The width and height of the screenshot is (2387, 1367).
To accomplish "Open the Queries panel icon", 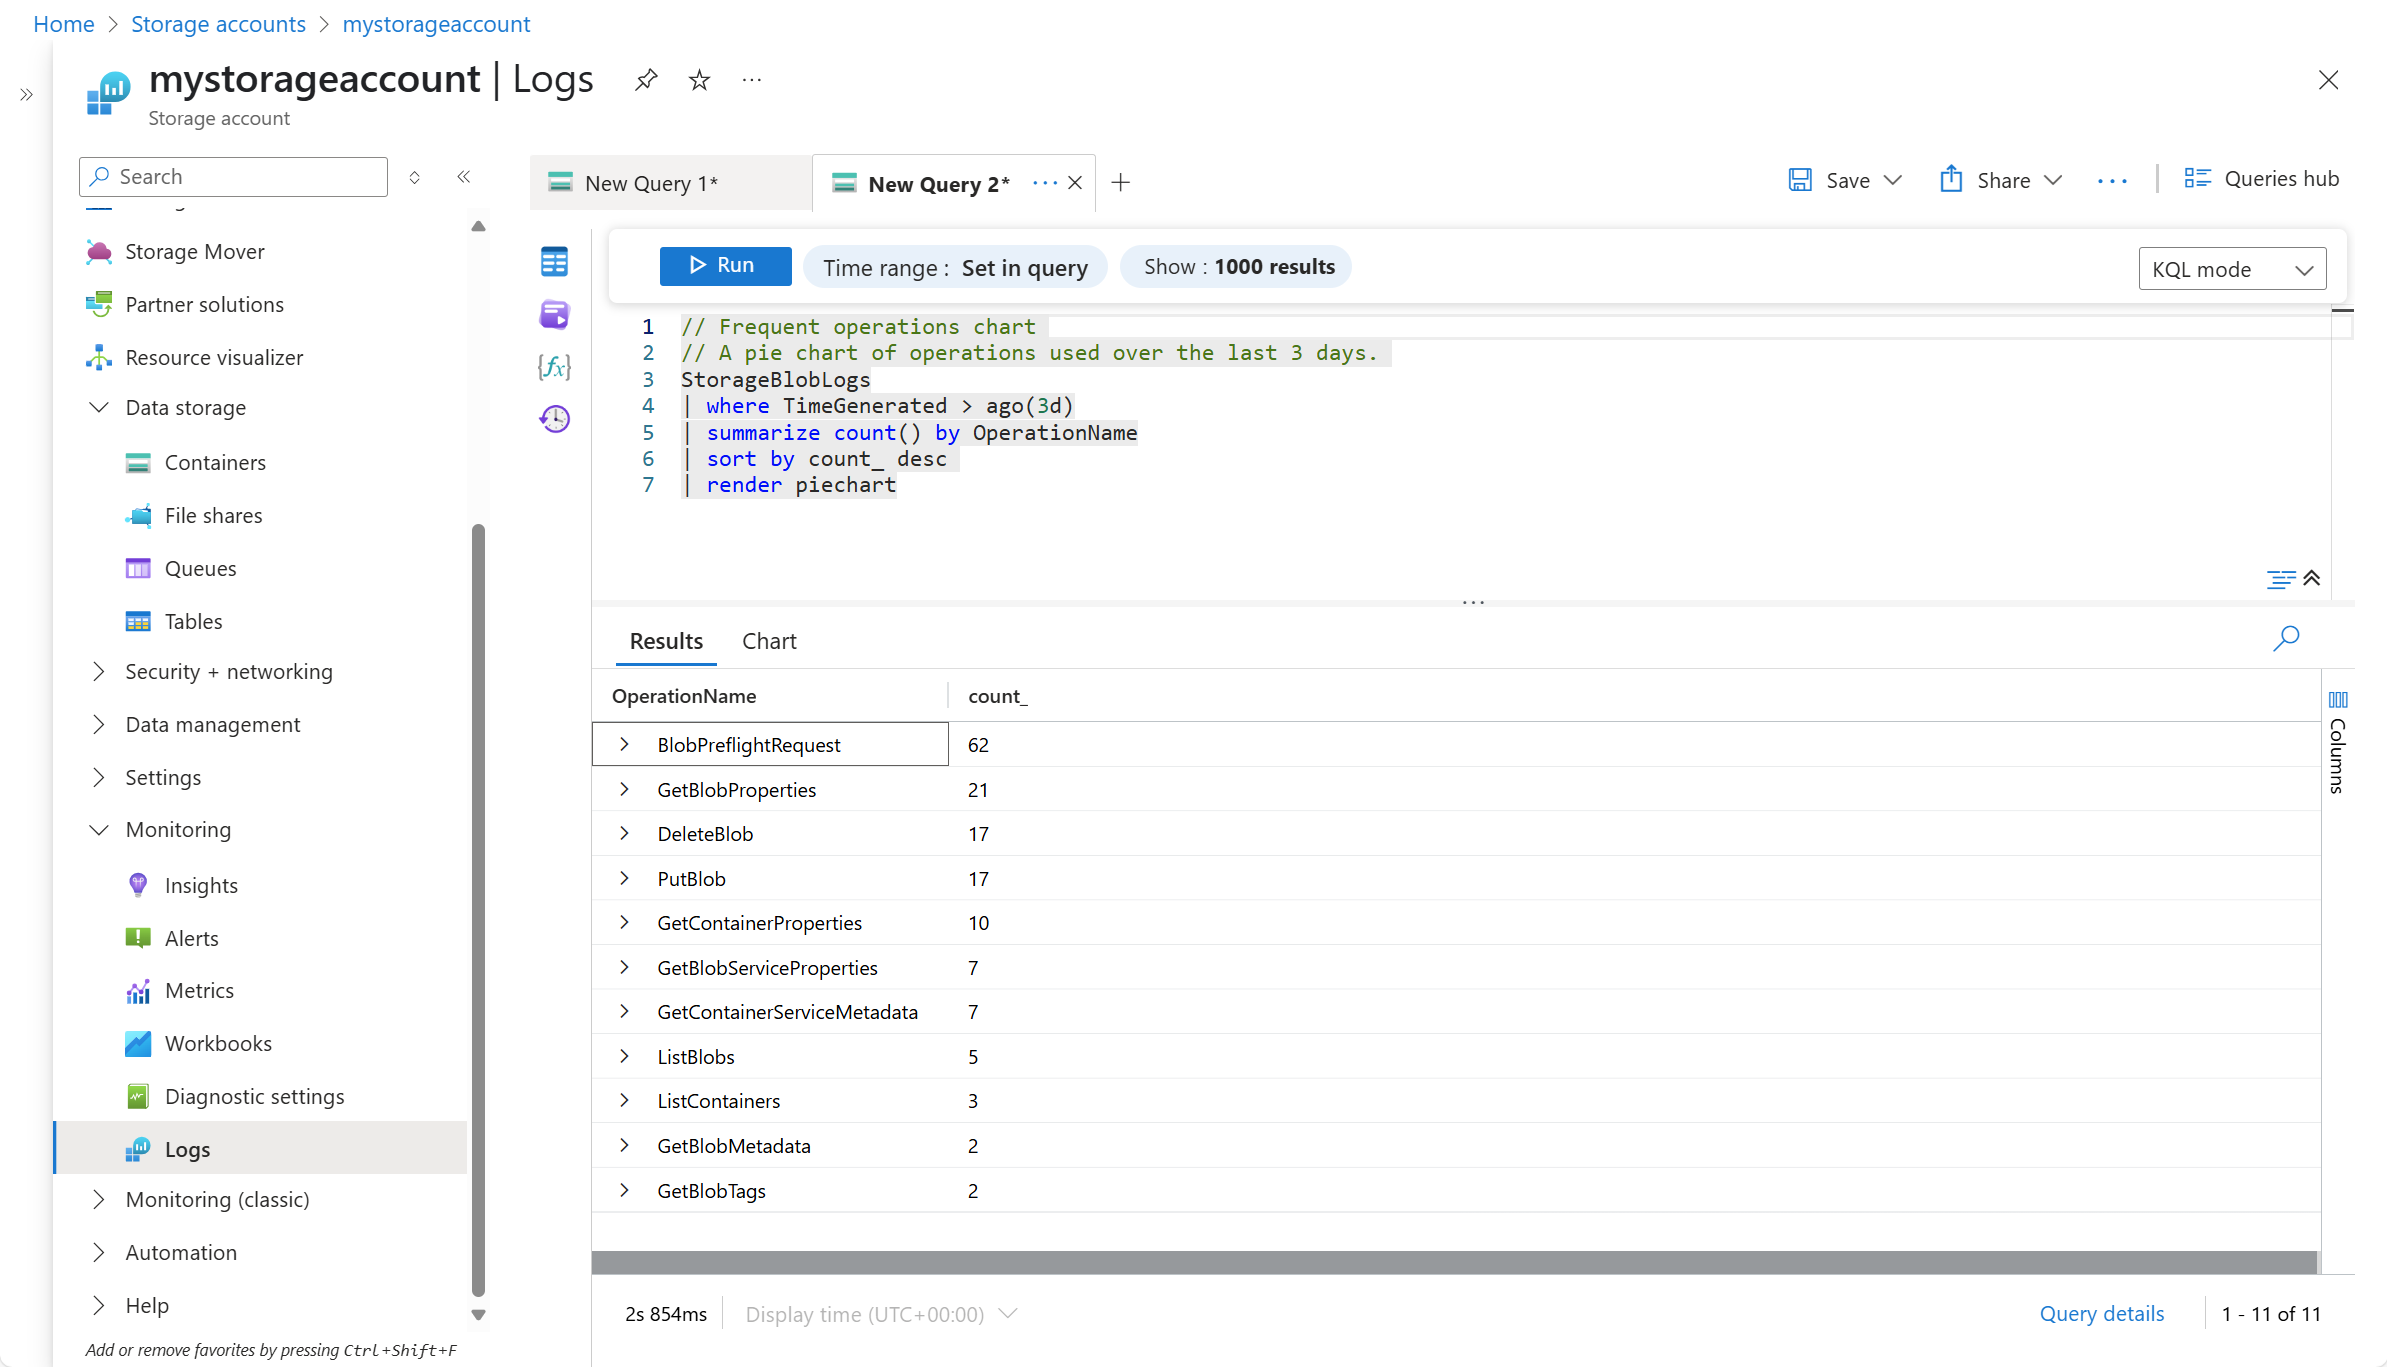I will (x=554, y=315).
